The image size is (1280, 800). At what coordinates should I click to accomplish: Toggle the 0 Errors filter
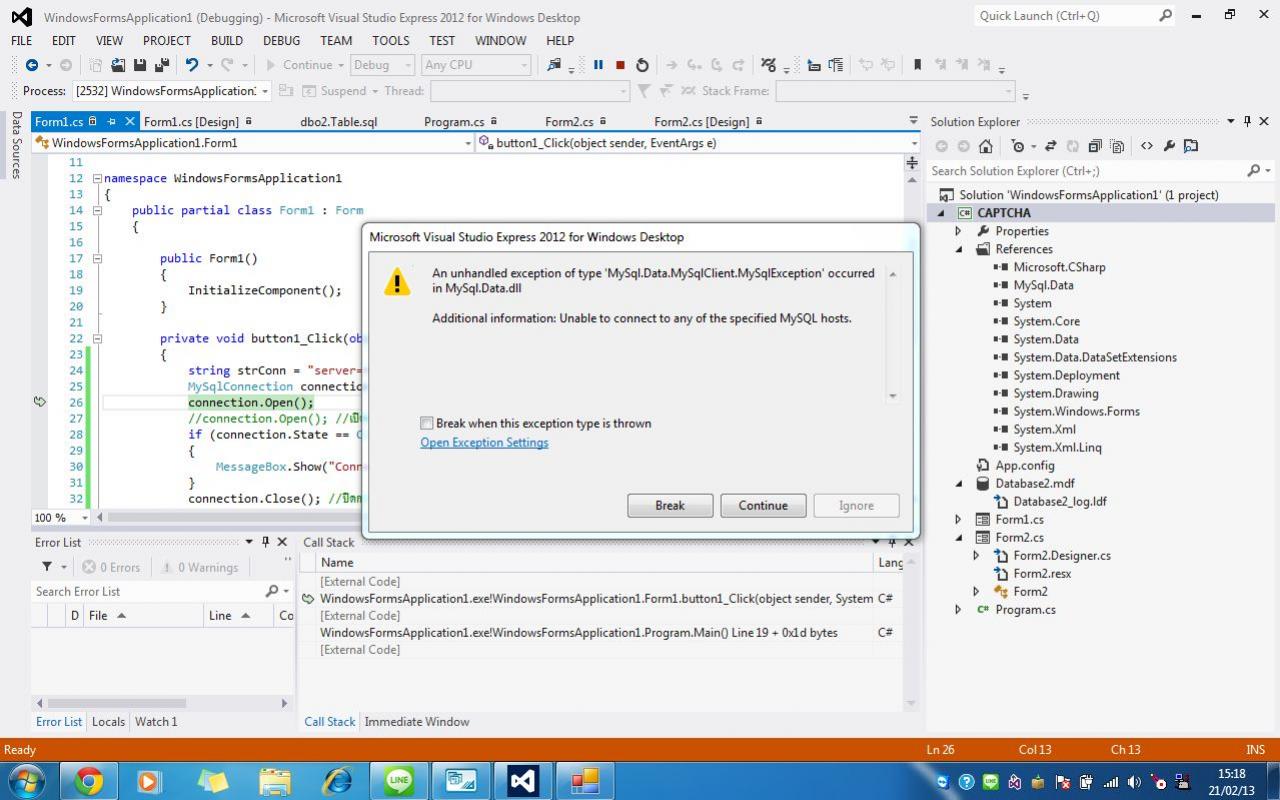click(111, 567)
